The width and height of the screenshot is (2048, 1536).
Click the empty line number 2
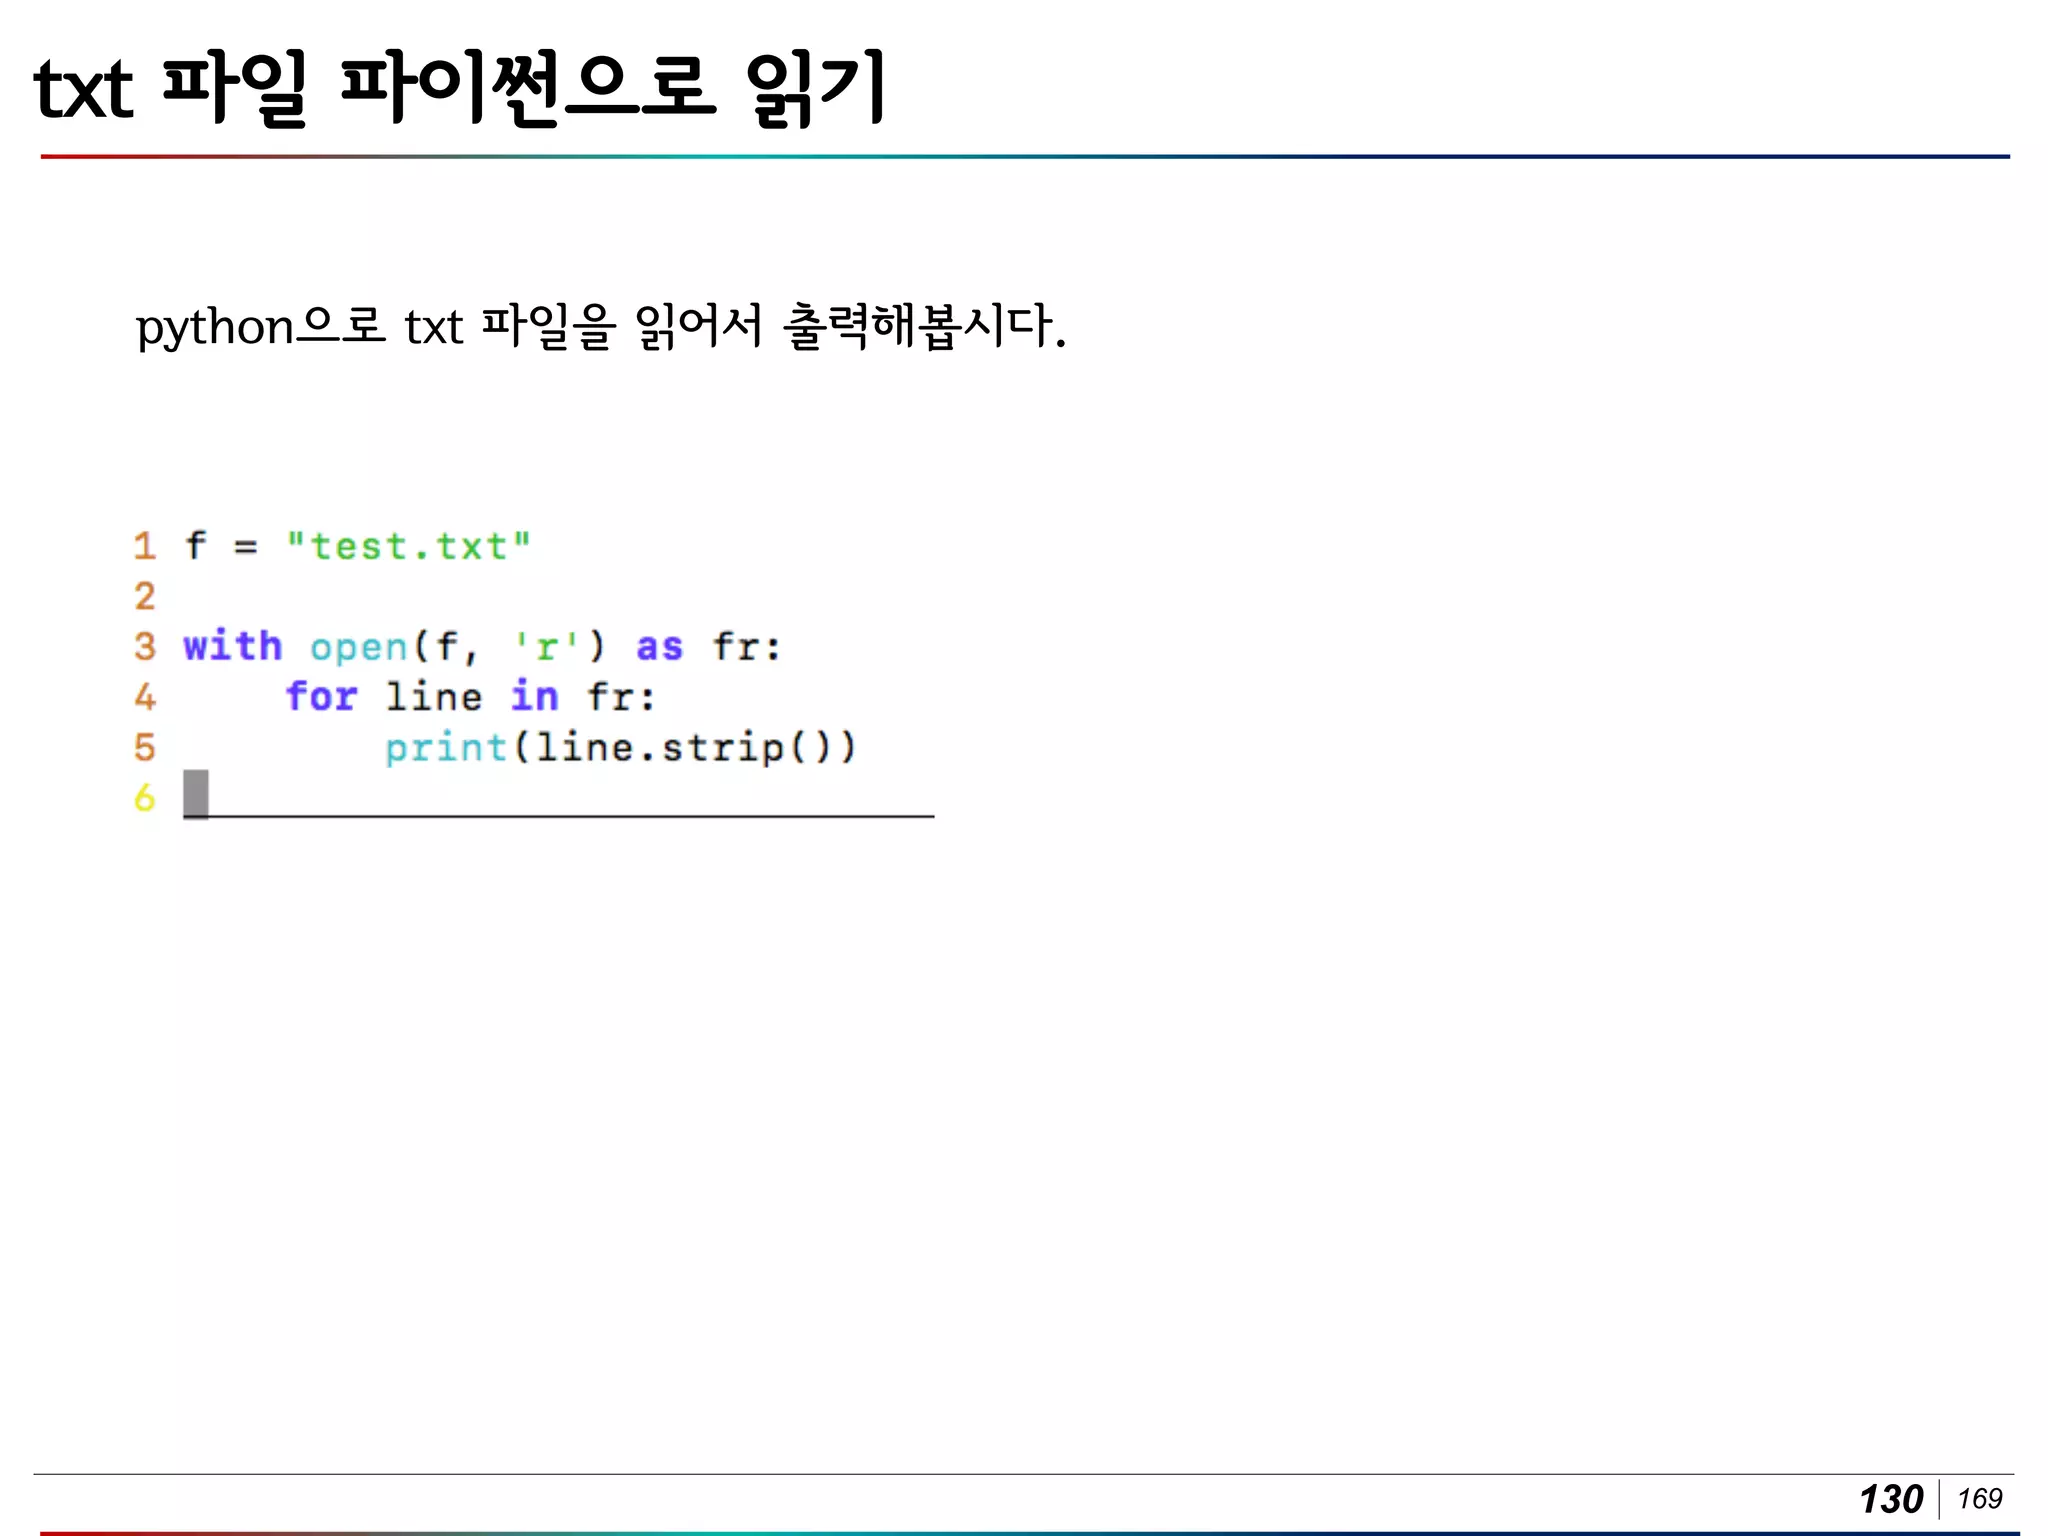(145, 597)
